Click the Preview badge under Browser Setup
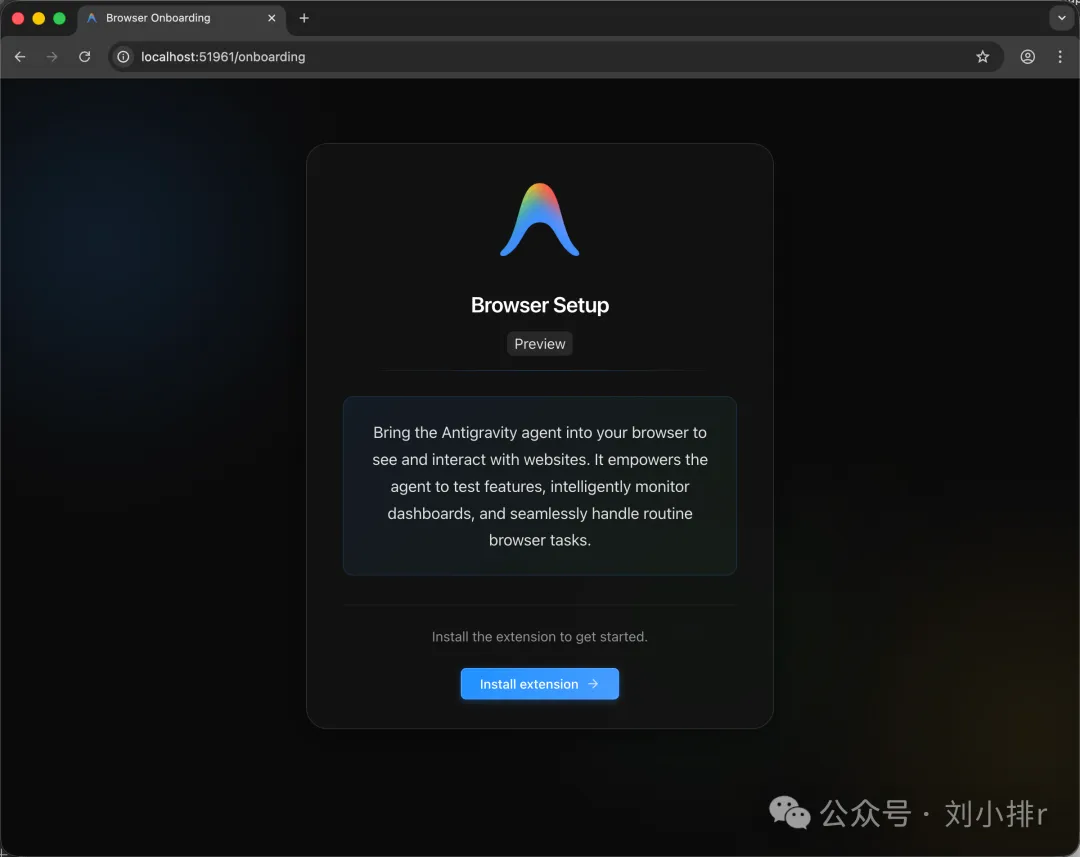Screen dimensions: 1080x857 (540, 343)
